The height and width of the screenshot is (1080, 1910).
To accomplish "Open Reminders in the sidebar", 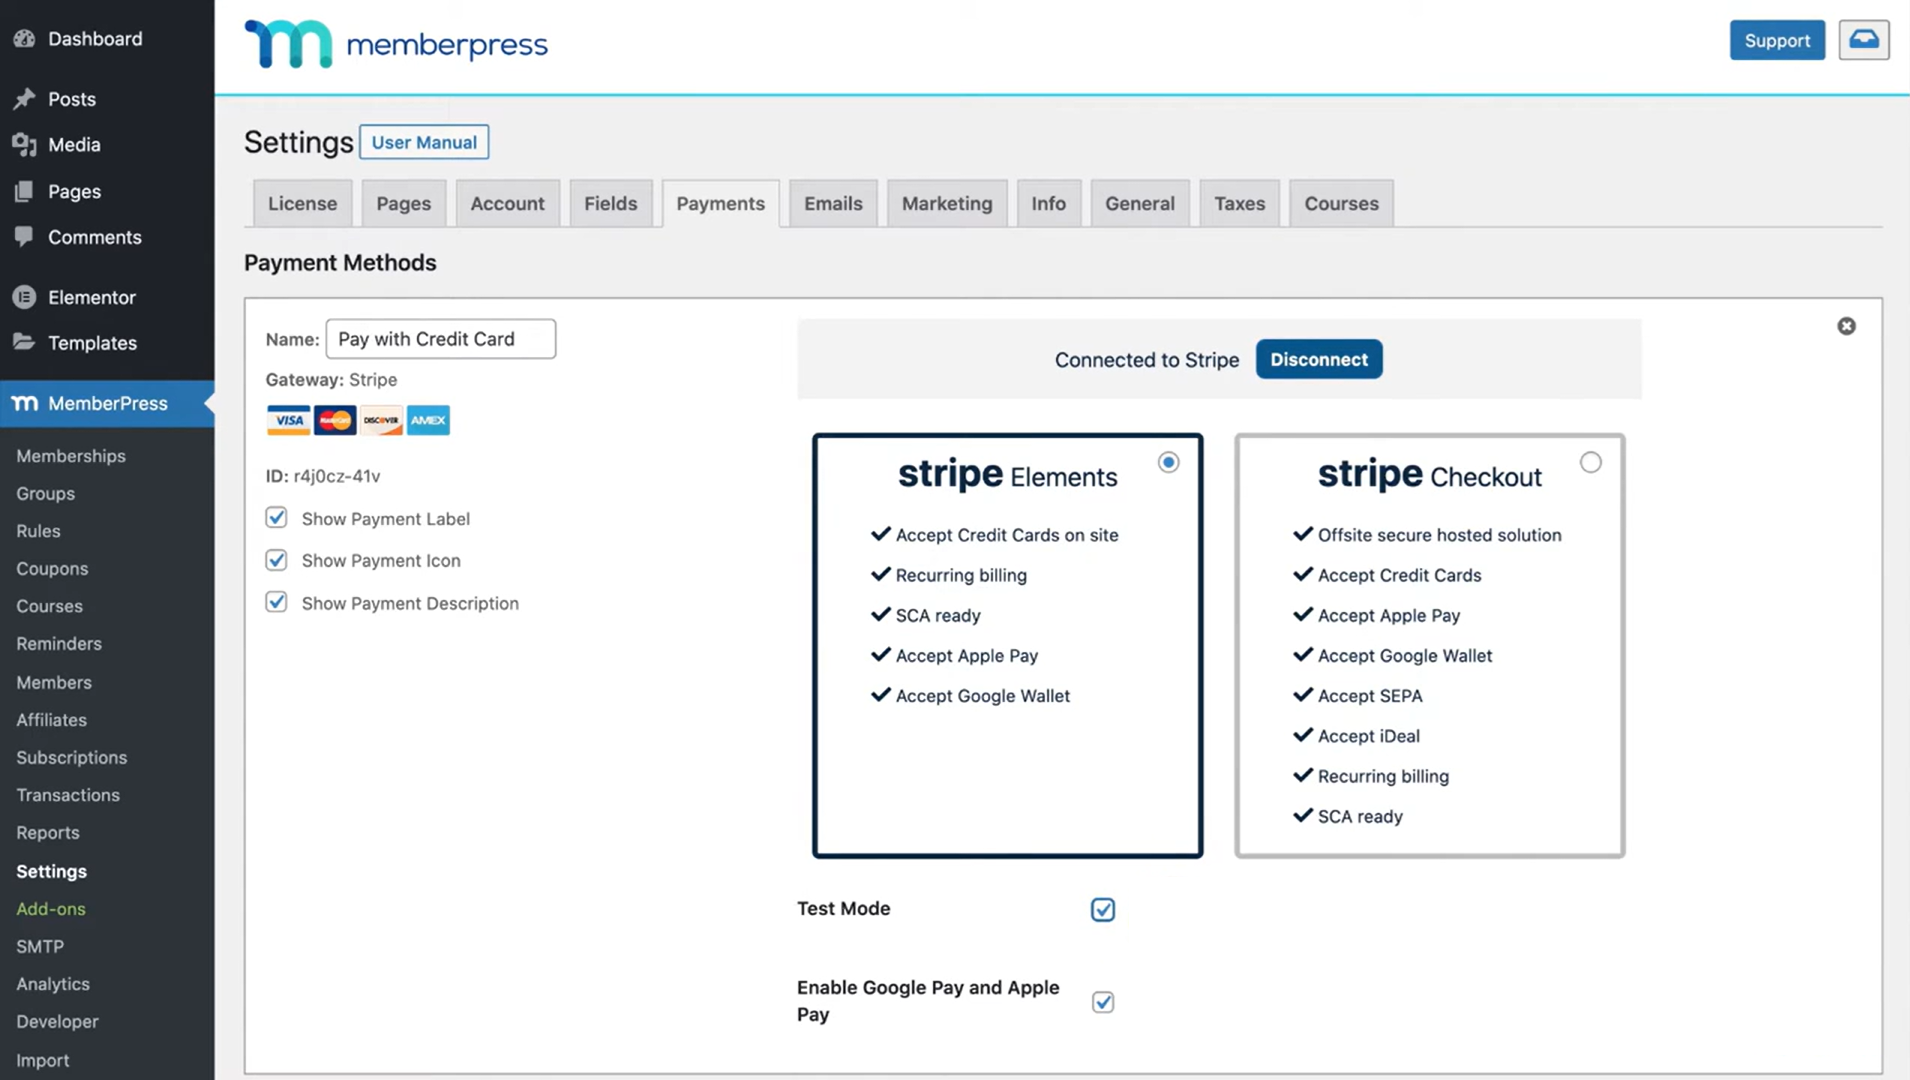I will pos(59,644).
